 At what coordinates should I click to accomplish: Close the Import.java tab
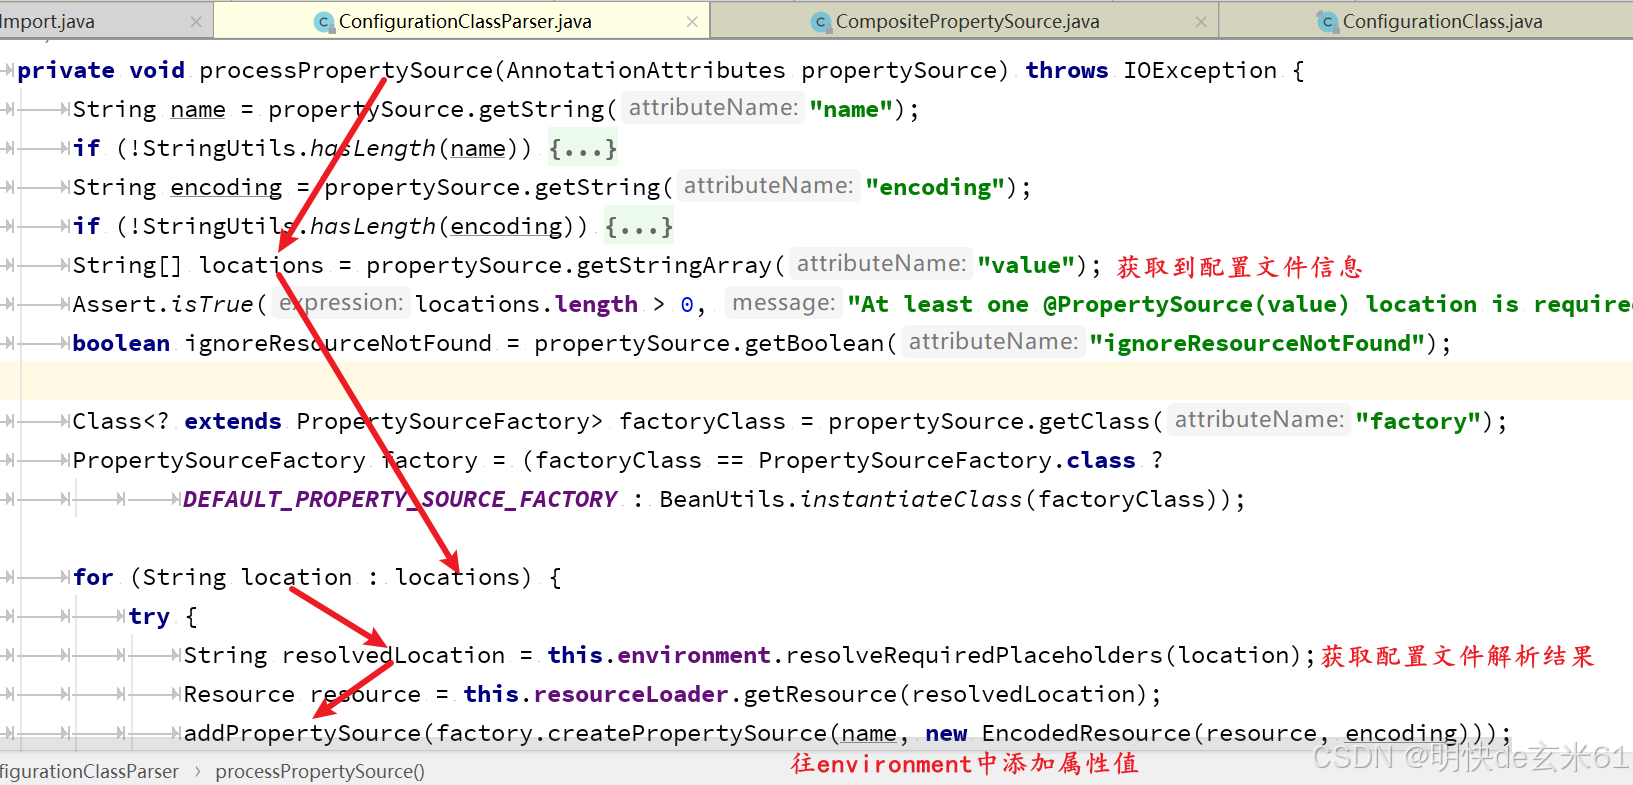click(196, 21)
